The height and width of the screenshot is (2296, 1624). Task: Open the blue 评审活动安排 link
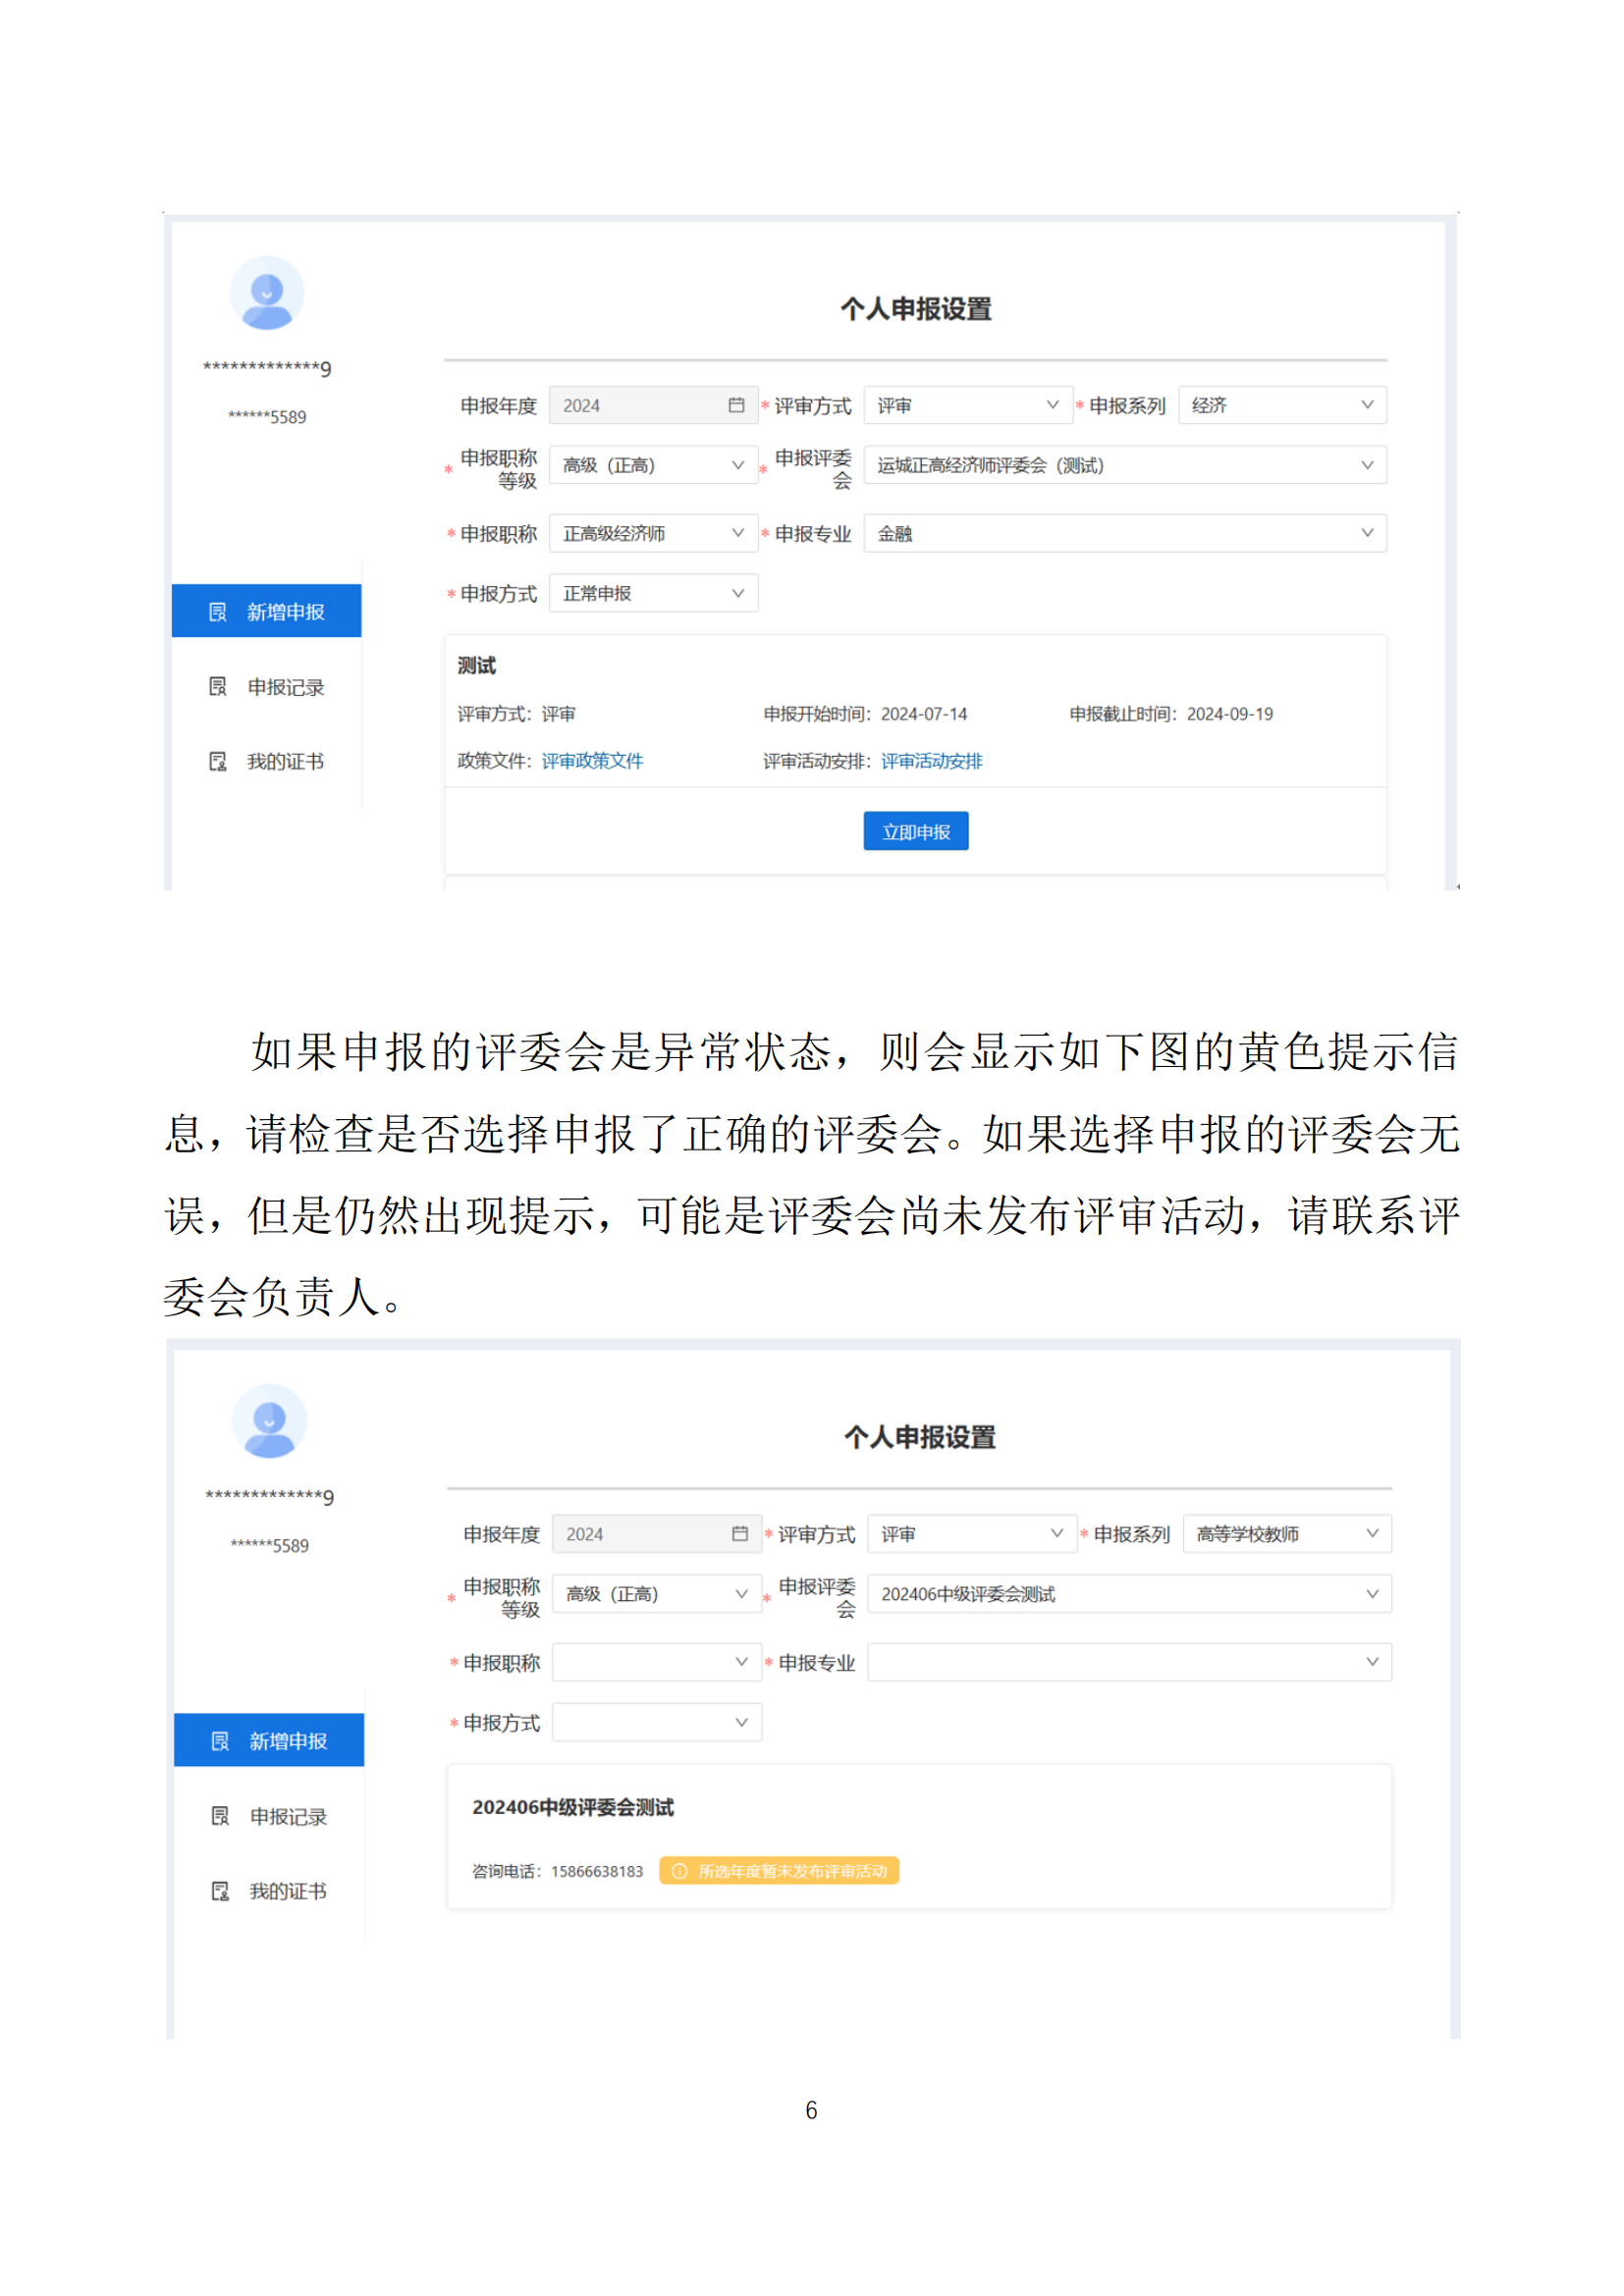[931, 761]
